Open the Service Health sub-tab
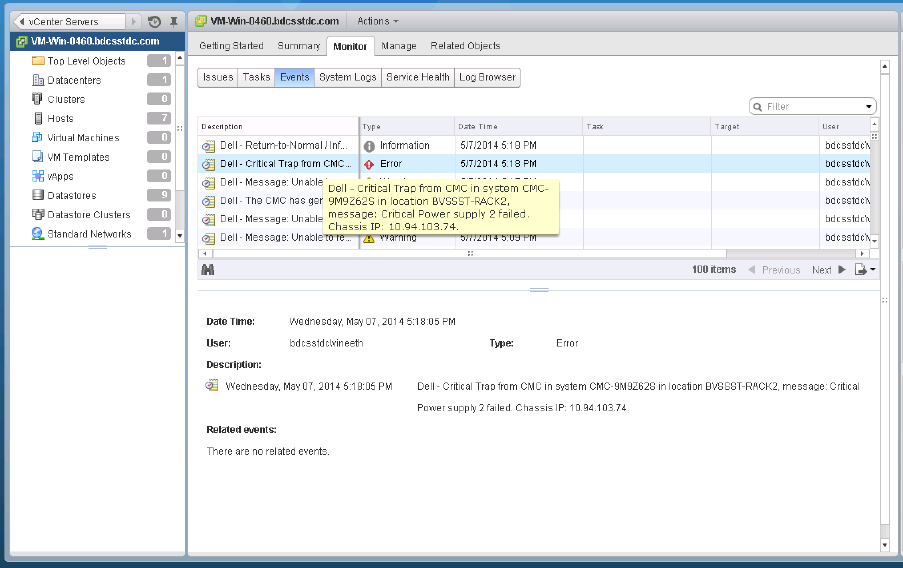The height and width of the screenshot is (568, 903). [418, 78]
